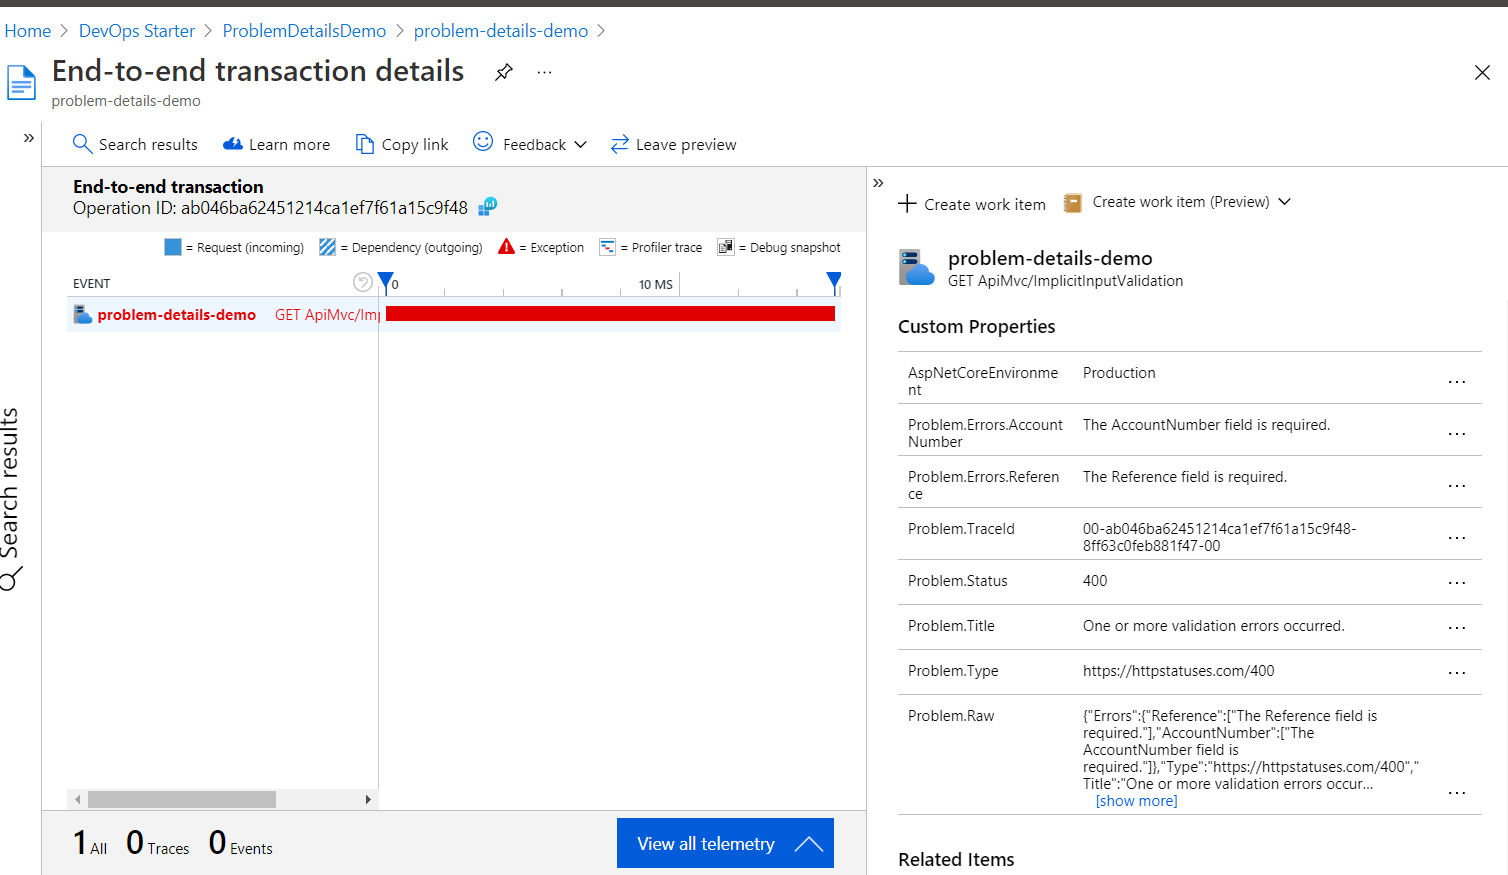Image resolution: width=1508 pixels, height=875 pixels.
Task: Open ellipsis menu for Problem.TraceId row
Action: [x=1457, y=538]
